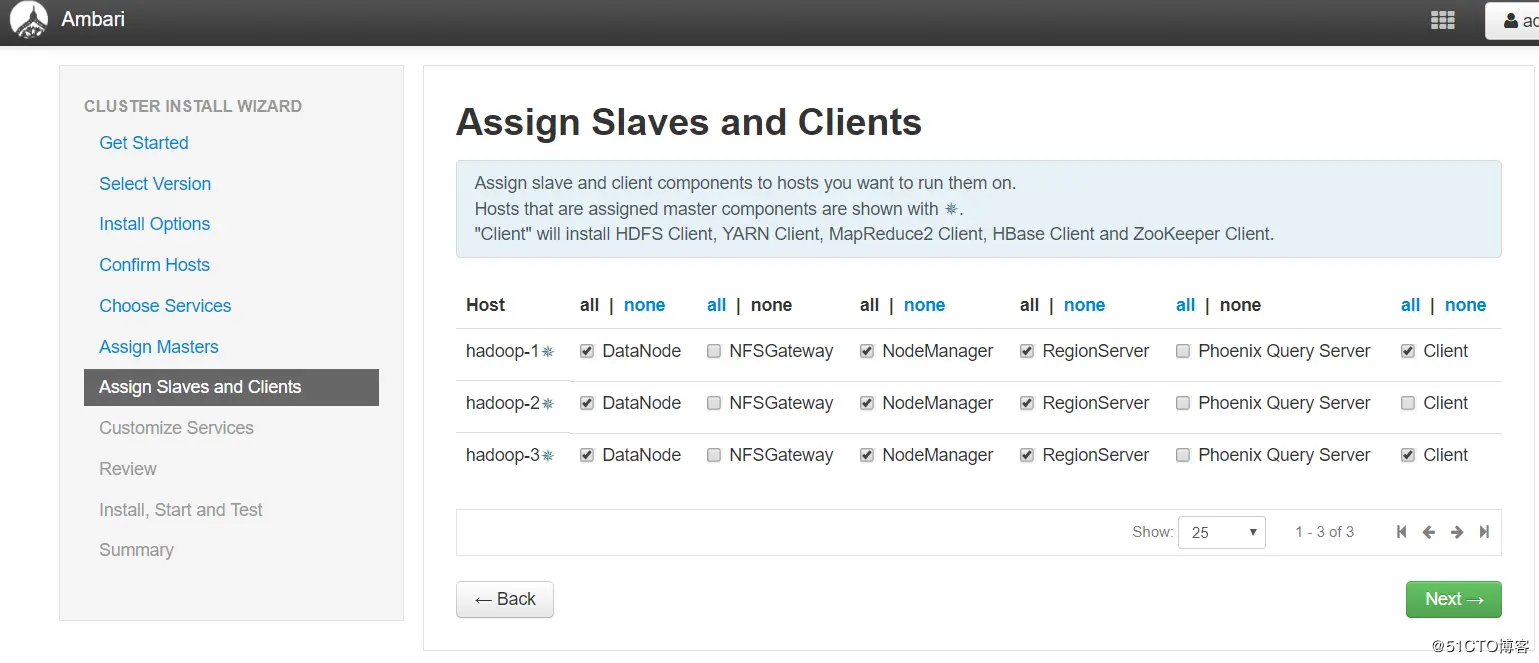Go to next page arrow icon
The height and width of the screenshot is (663, 1539).
pos(1457,532)
